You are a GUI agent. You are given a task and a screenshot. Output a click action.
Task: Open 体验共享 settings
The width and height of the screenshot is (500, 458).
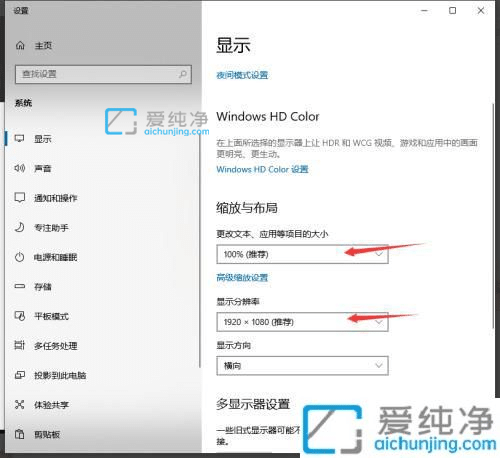point(51,405)
